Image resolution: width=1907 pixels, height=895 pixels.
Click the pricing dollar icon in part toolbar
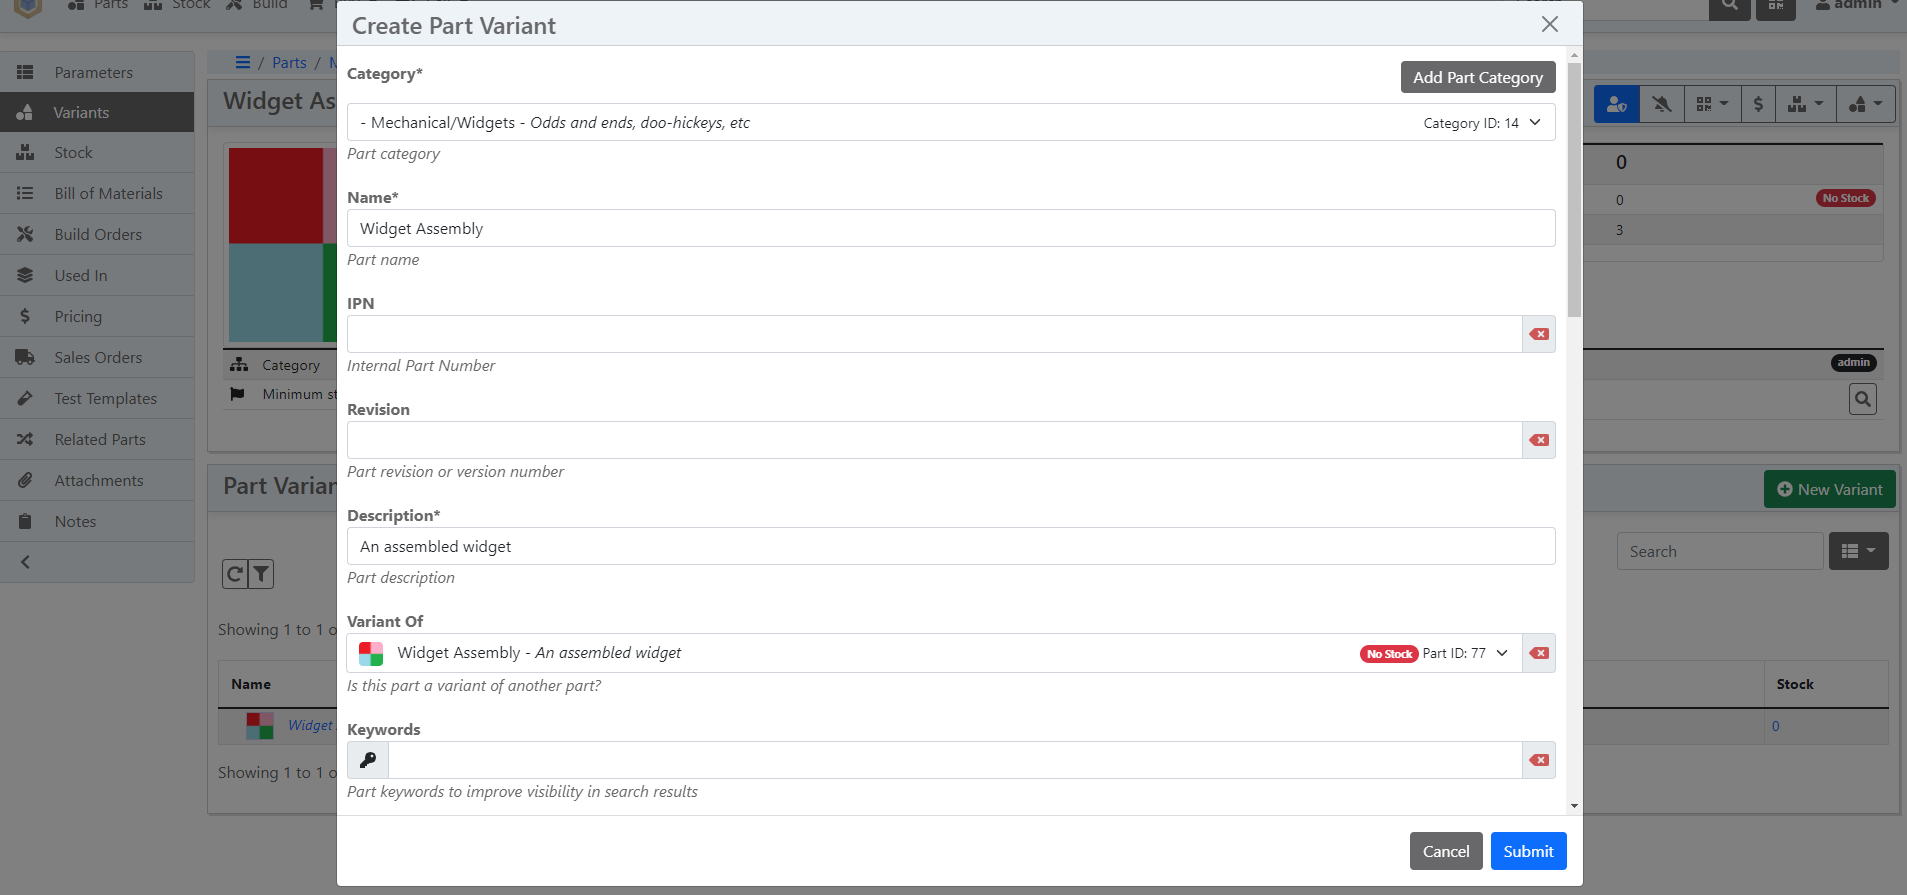[x=1758, y=104]
